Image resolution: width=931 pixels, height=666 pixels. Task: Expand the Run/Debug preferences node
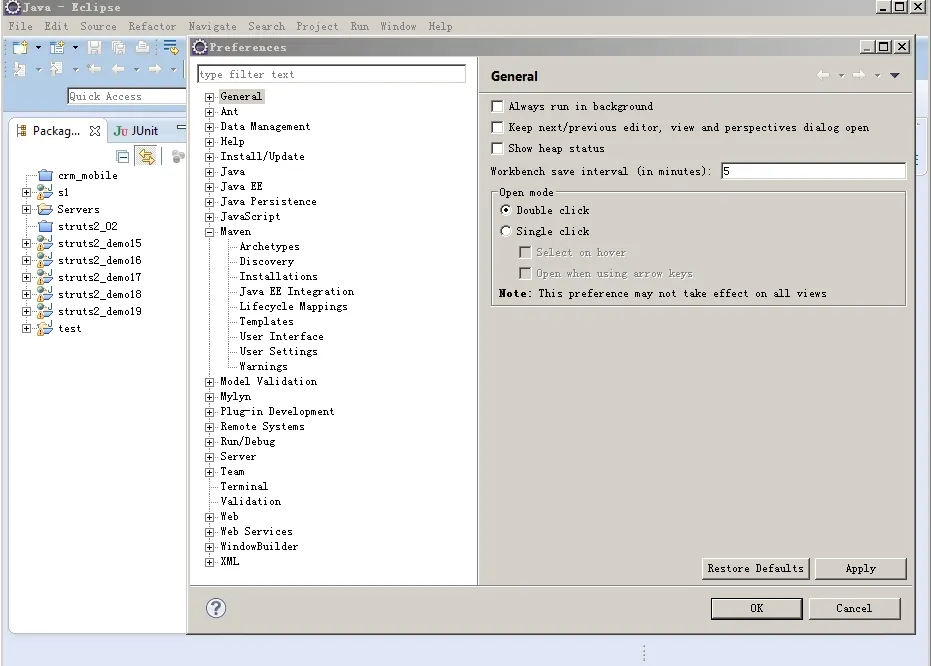[210, 442]
